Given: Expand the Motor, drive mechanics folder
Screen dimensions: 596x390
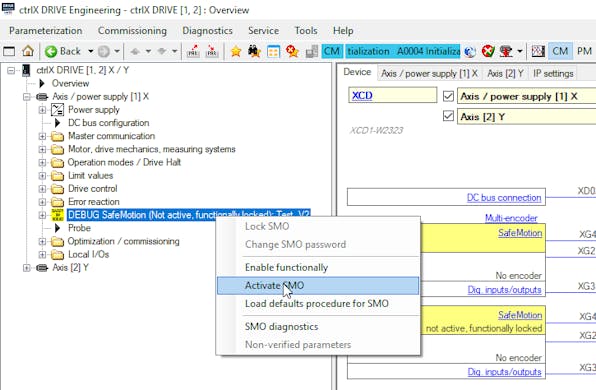Looking at the screenshot, I should click(x=42, y=149).
